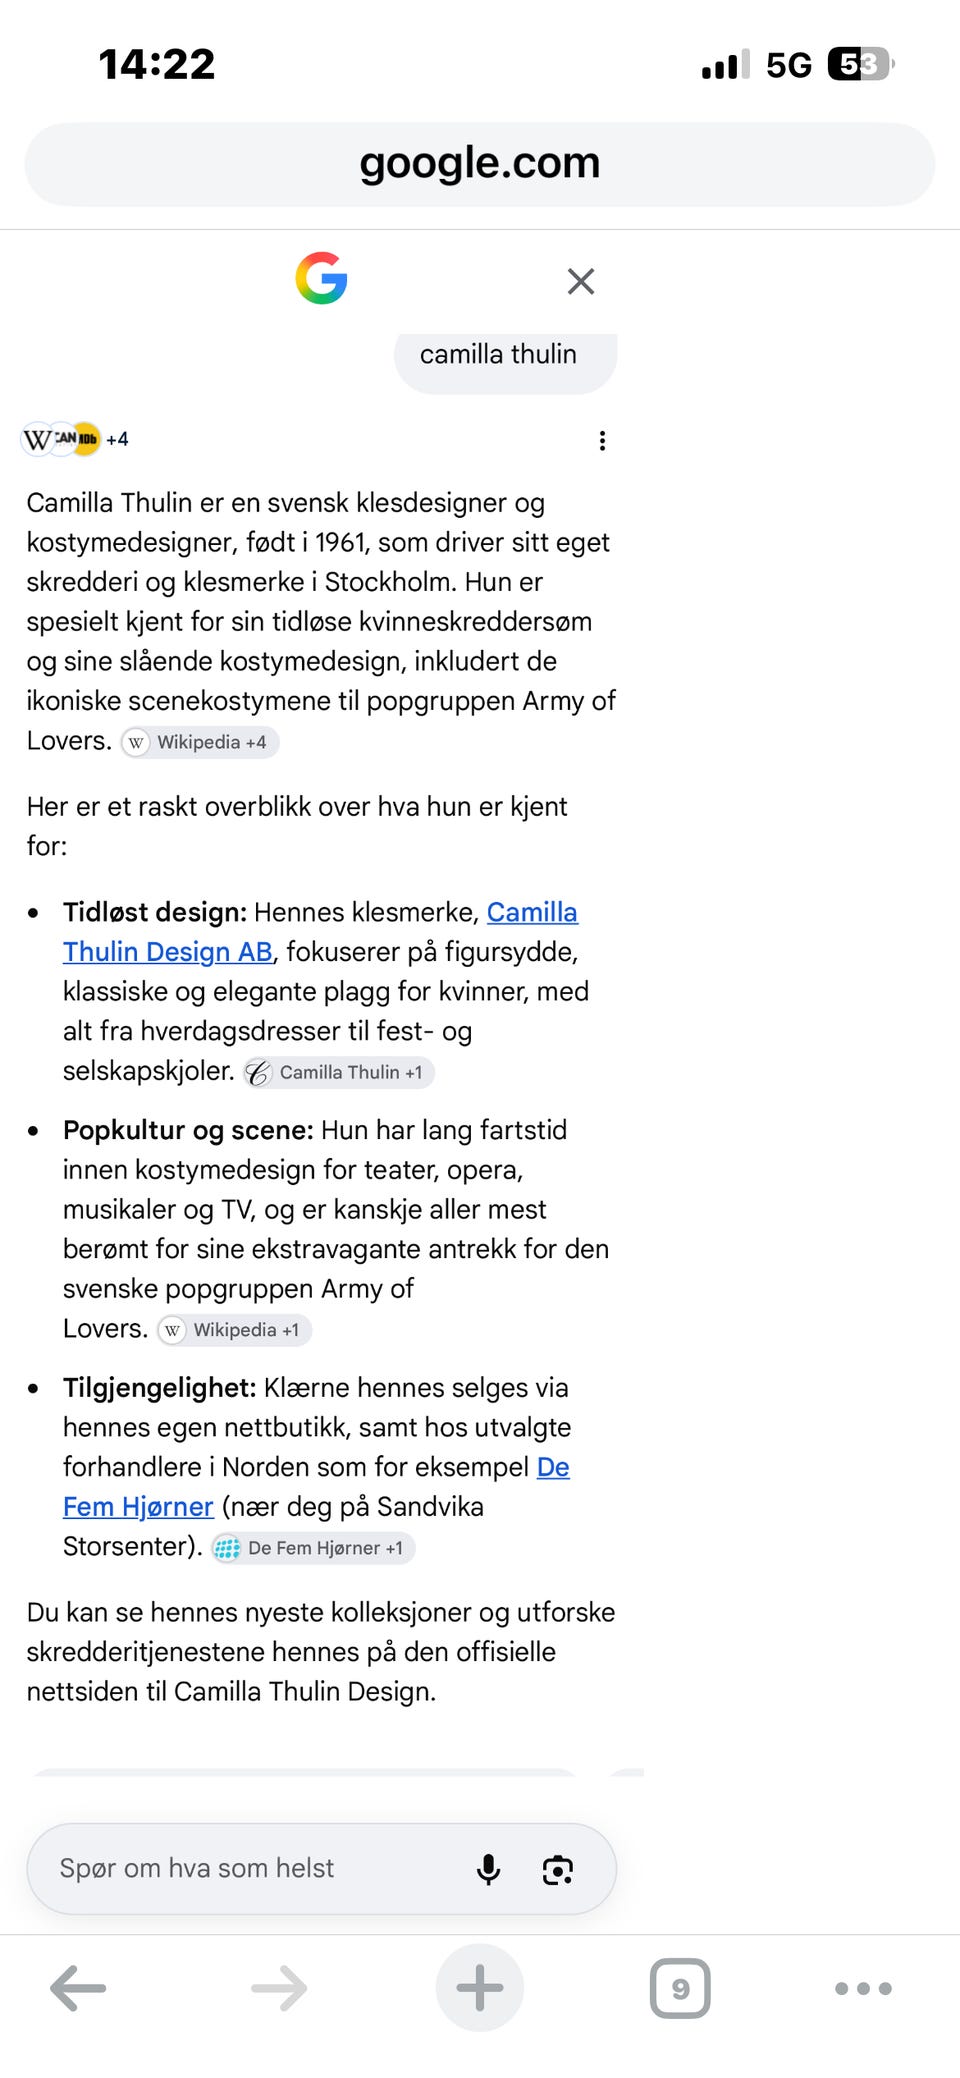This screenshot has height=2078, width=960.
Task: Show the 9 open tabs switcher
Action: coord(680,1988)
